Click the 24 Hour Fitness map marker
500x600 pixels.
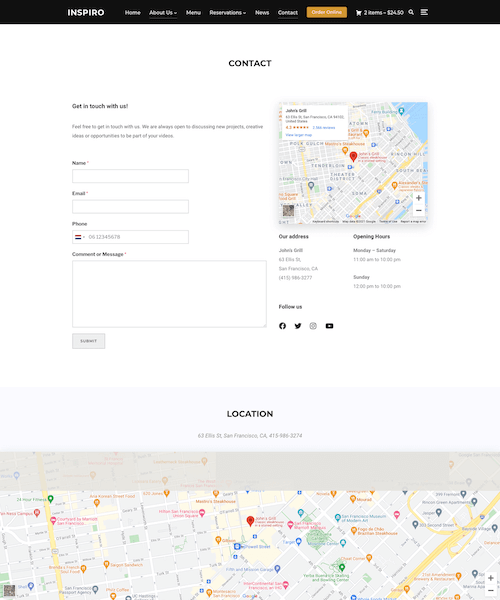click(x=50, y=499)
